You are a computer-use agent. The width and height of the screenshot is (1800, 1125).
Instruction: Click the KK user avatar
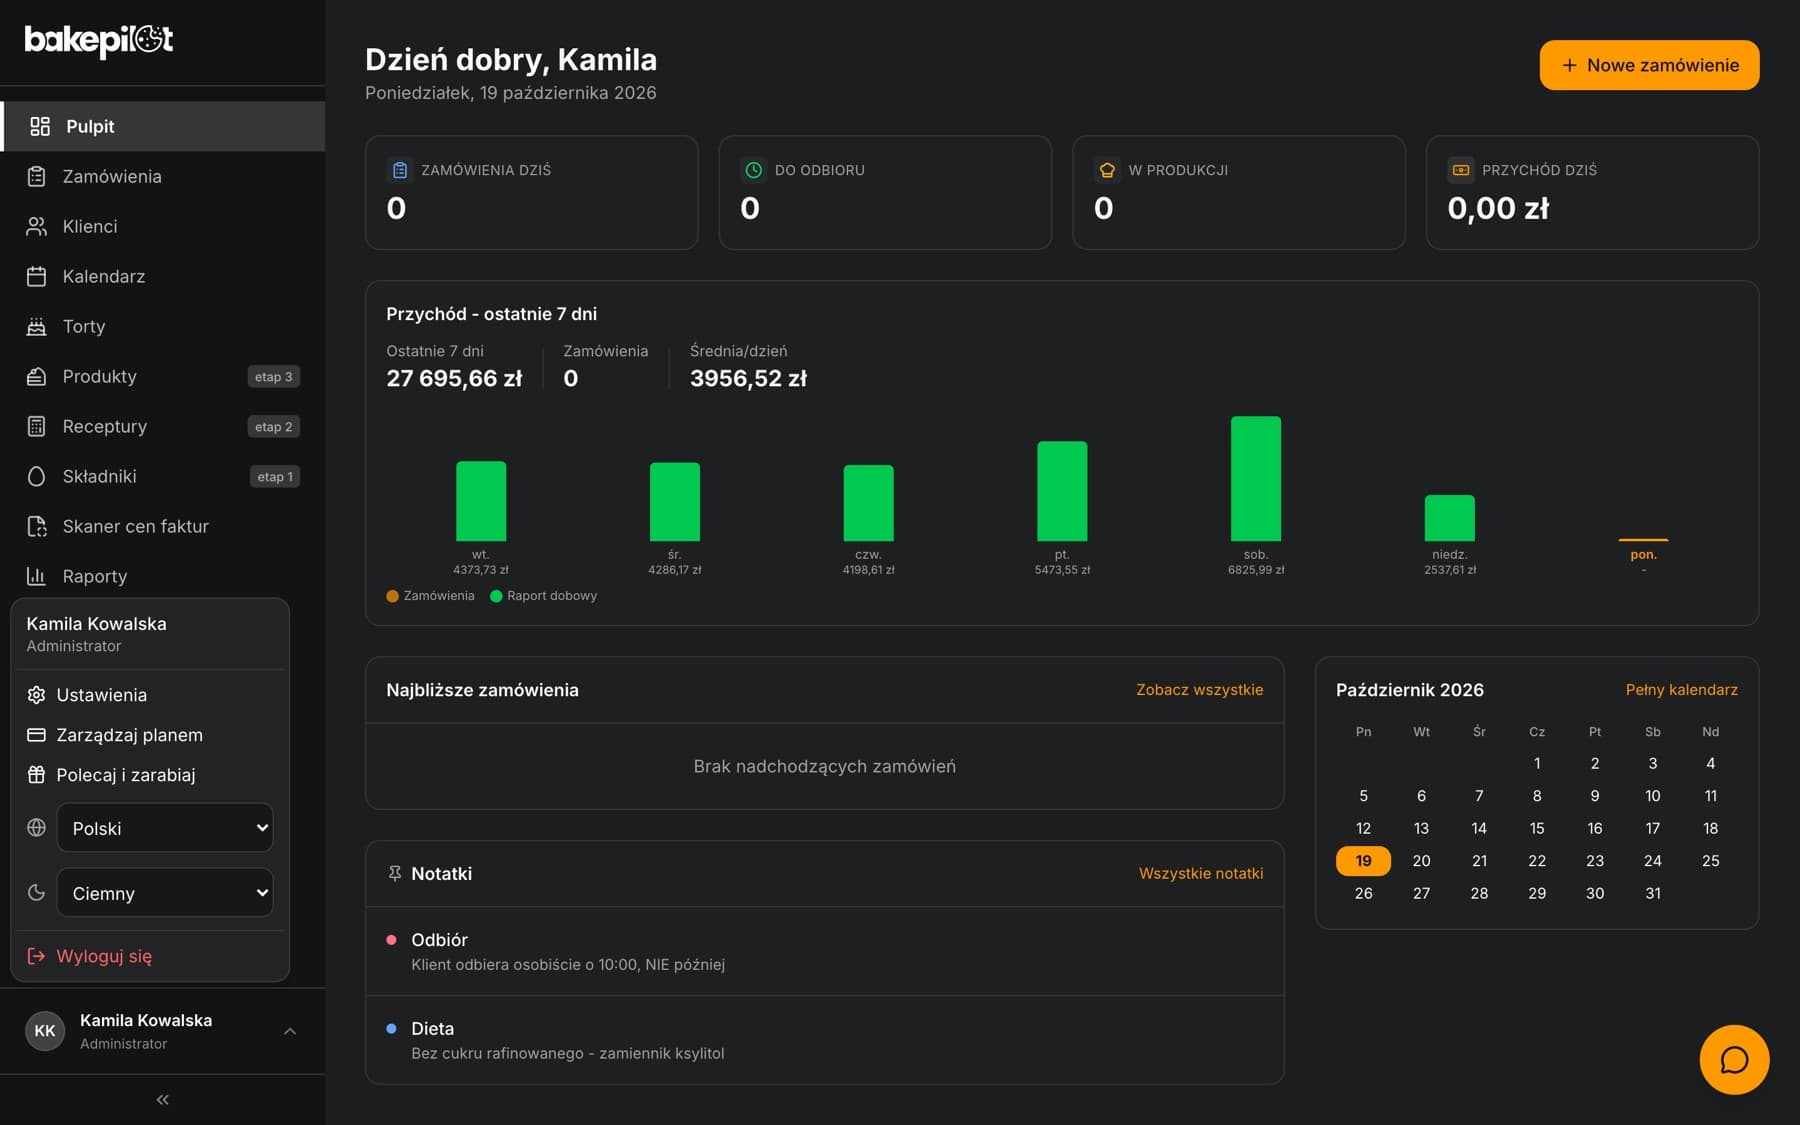pyautogui.click(x=45, y=1031)
